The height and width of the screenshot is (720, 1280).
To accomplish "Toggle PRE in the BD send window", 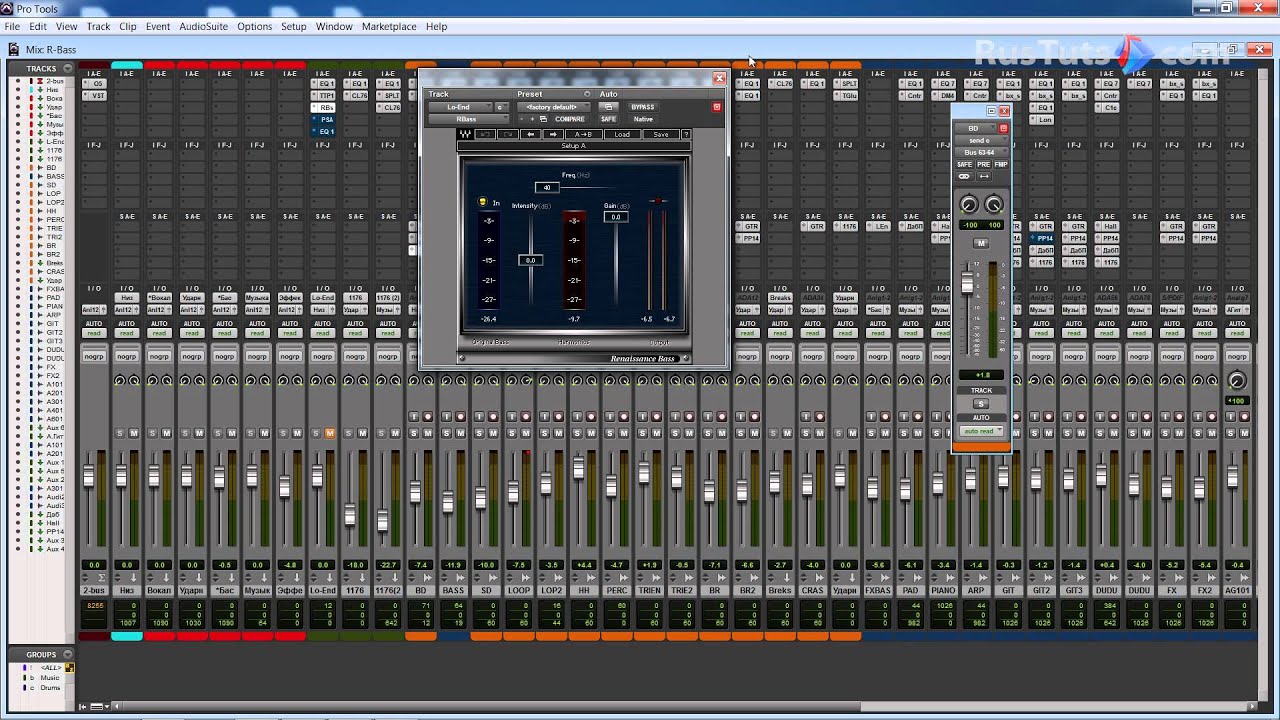I will [x=984, y=164].
